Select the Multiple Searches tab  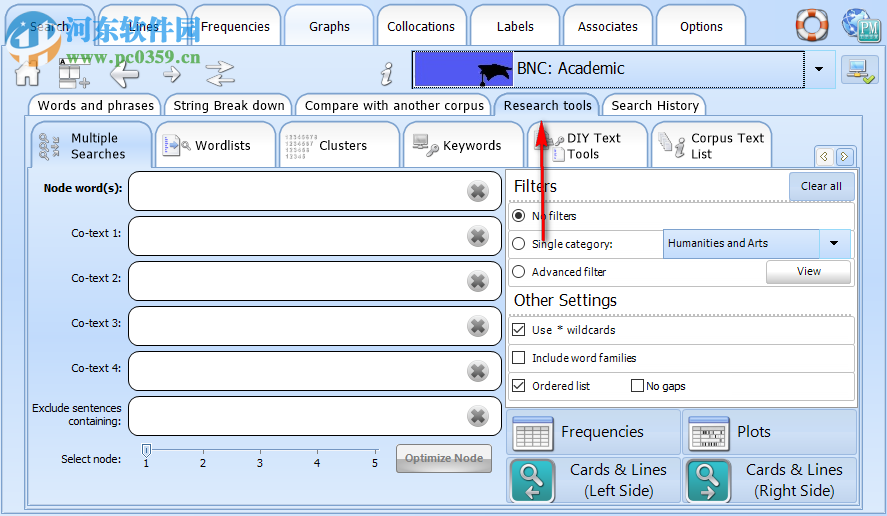point(92,146)
